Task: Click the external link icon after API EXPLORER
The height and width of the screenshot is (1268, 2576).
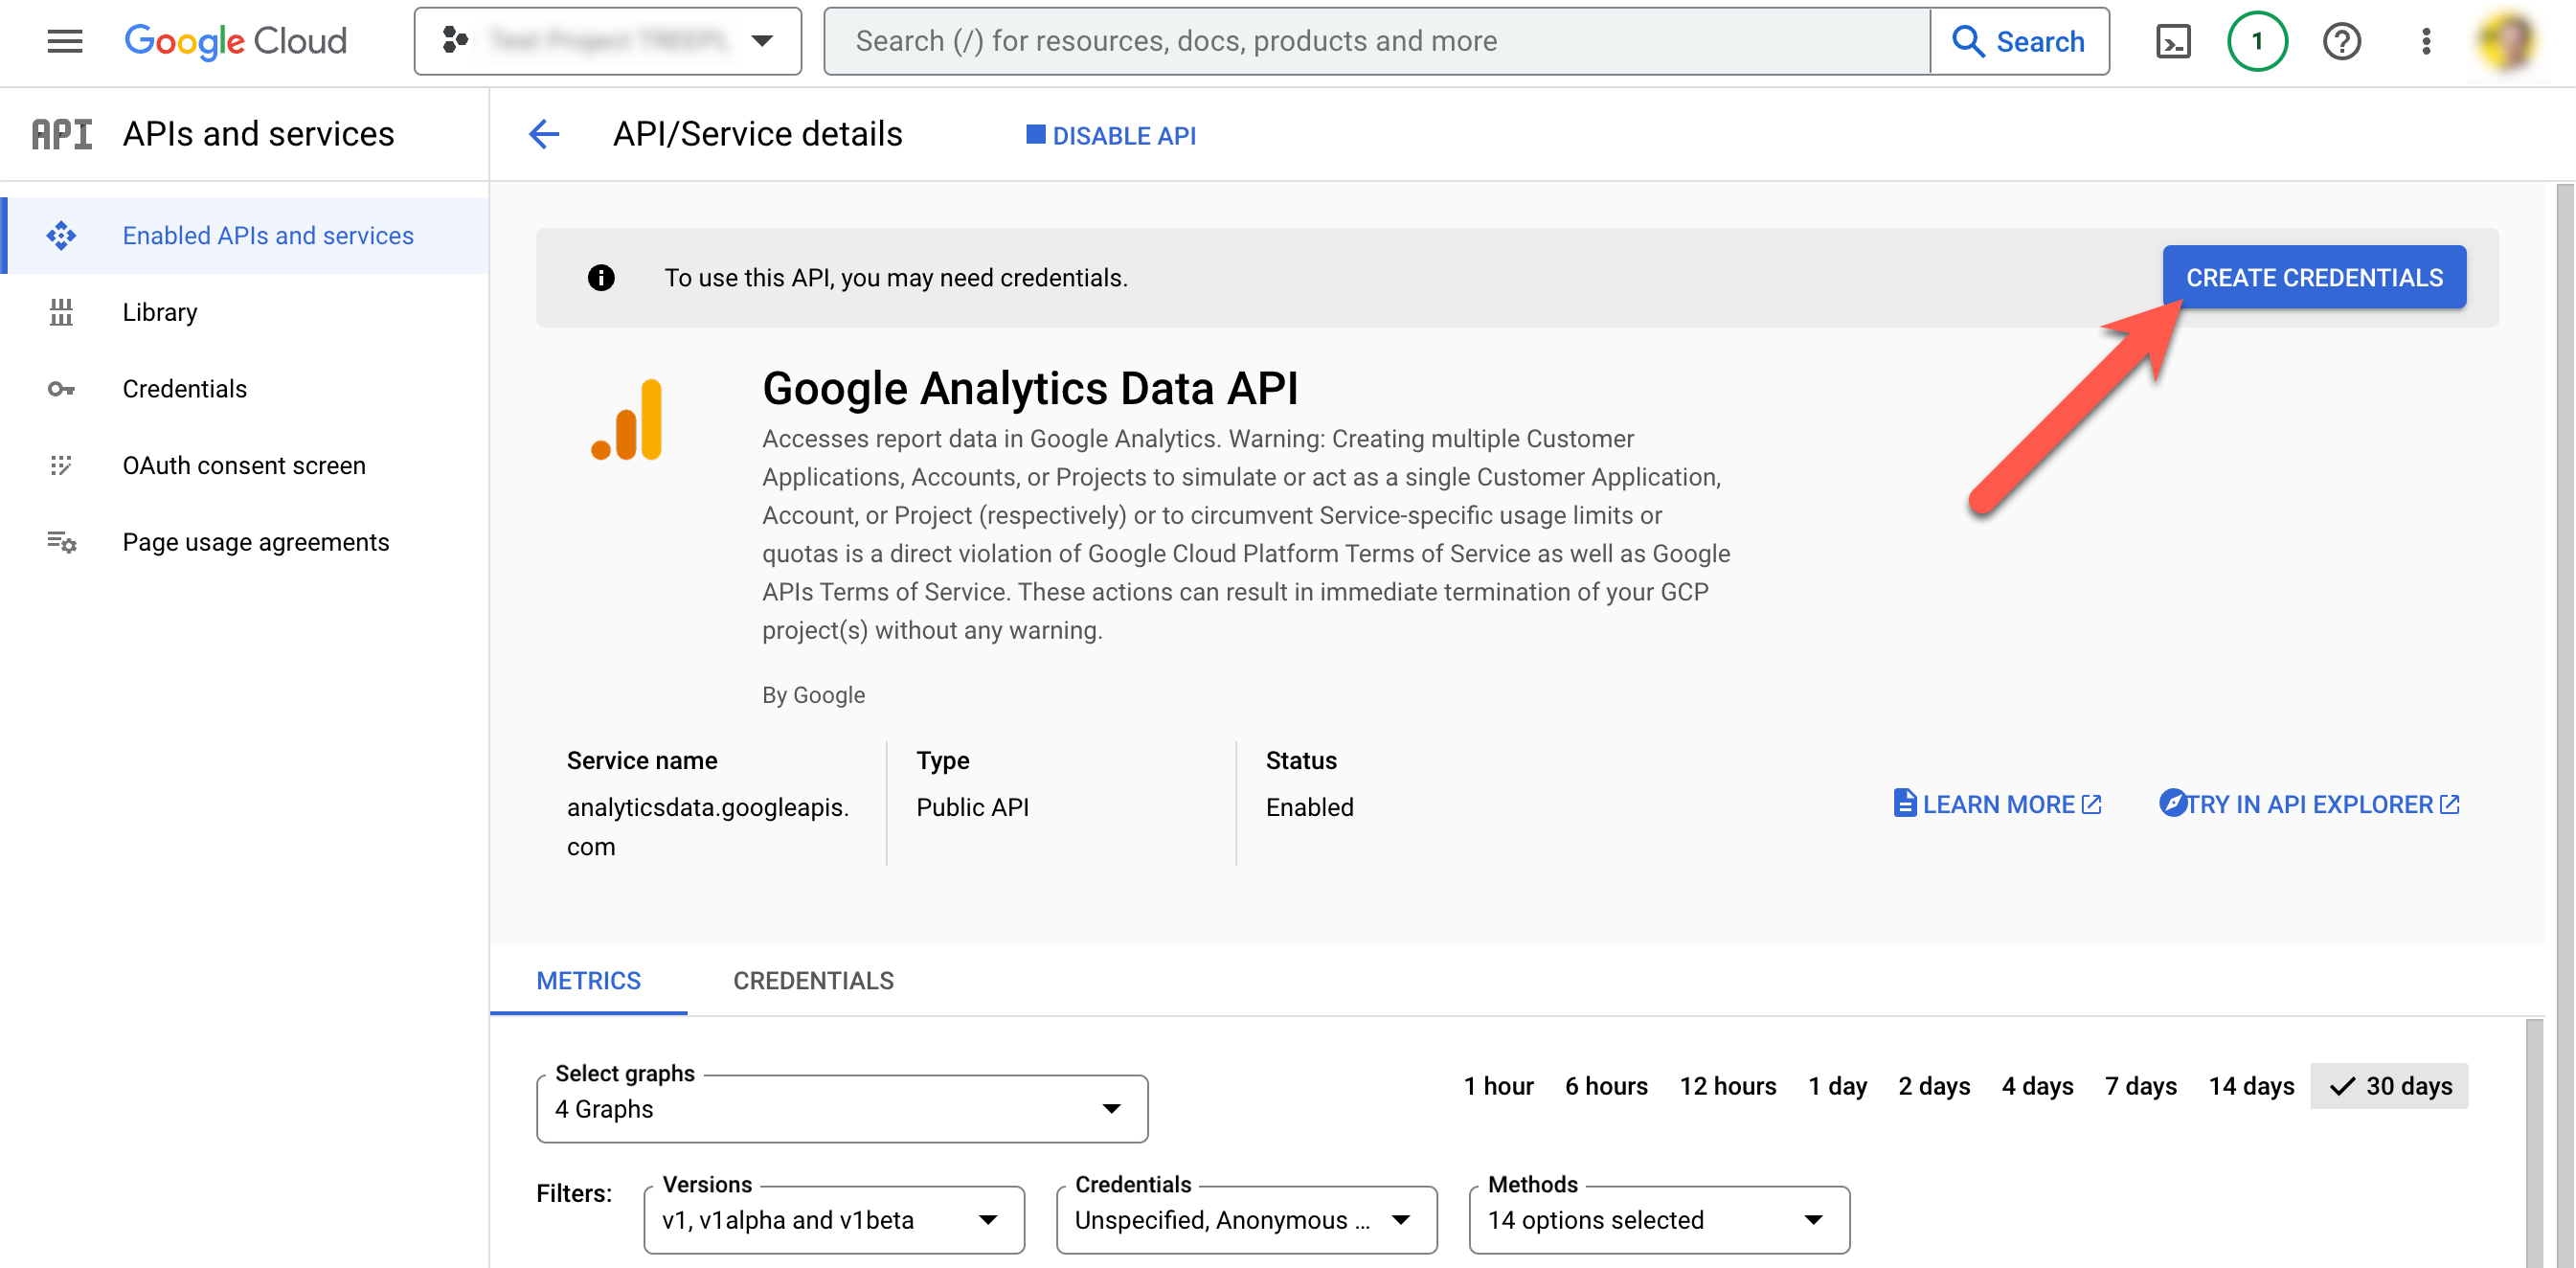Action: [x=2449, y=805]
